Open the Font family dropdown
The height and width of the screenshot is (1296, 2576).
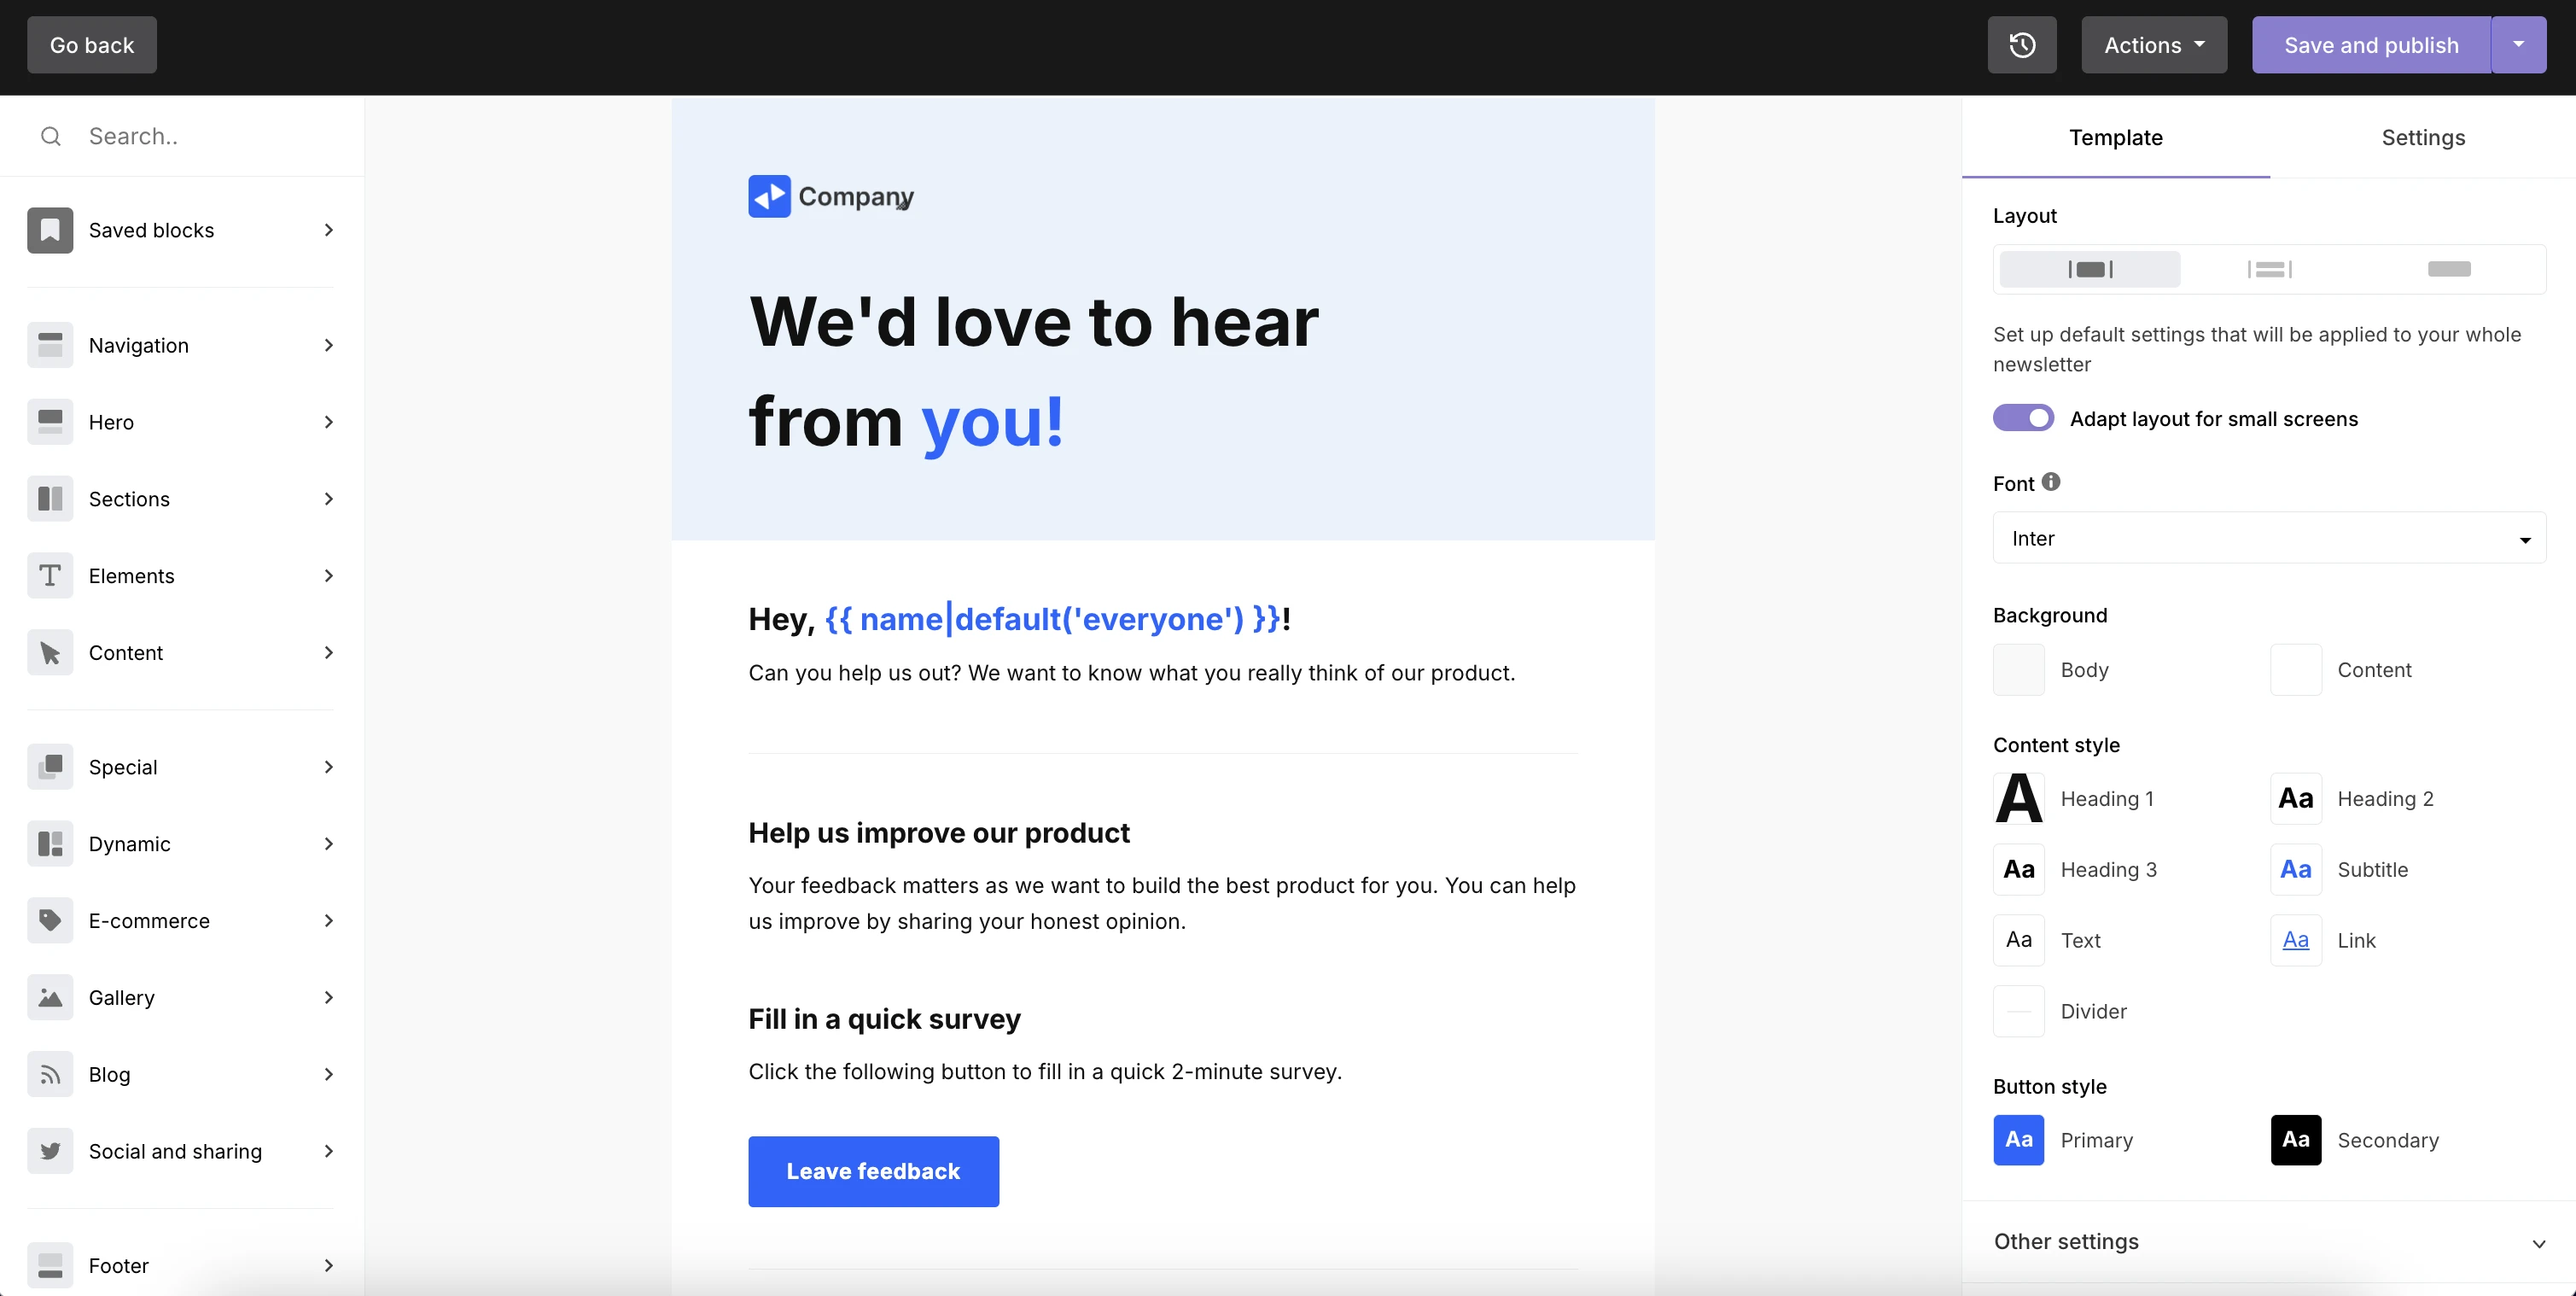pos(2268,538)
